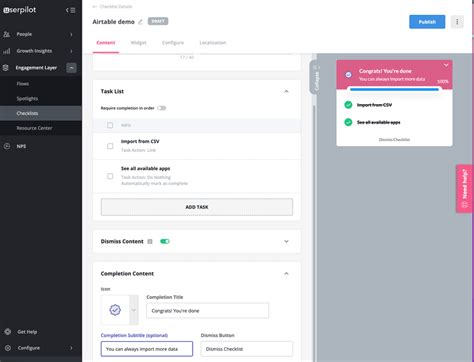The width and height of the screenshot is (474, 362).
Task: Click See all available apps in preview
Action: (x=378, y=122)
